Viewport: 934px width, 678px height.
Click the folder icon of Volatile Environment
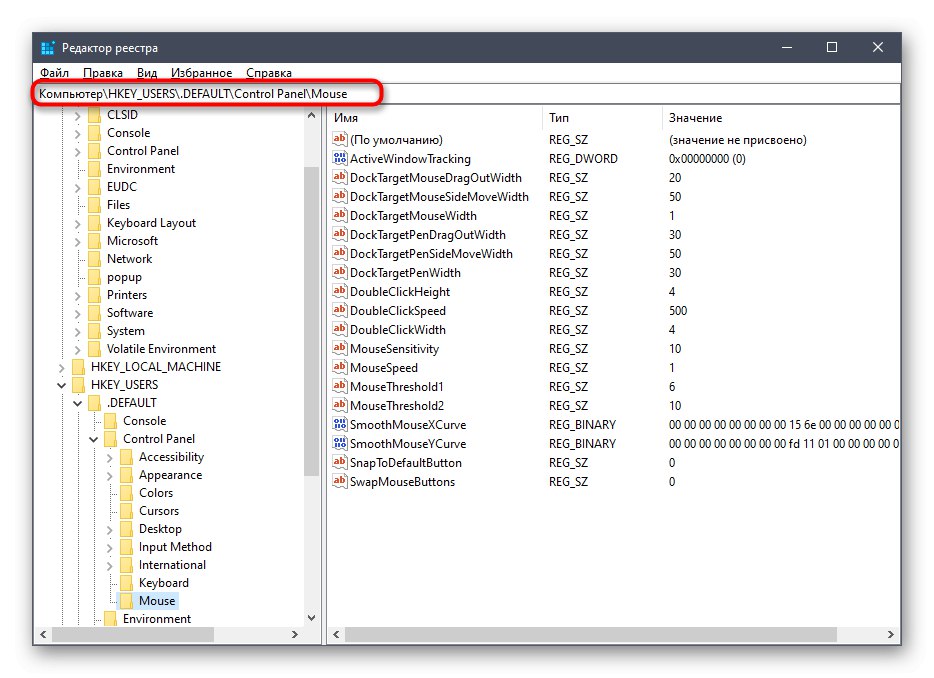(x=94, y=349)
